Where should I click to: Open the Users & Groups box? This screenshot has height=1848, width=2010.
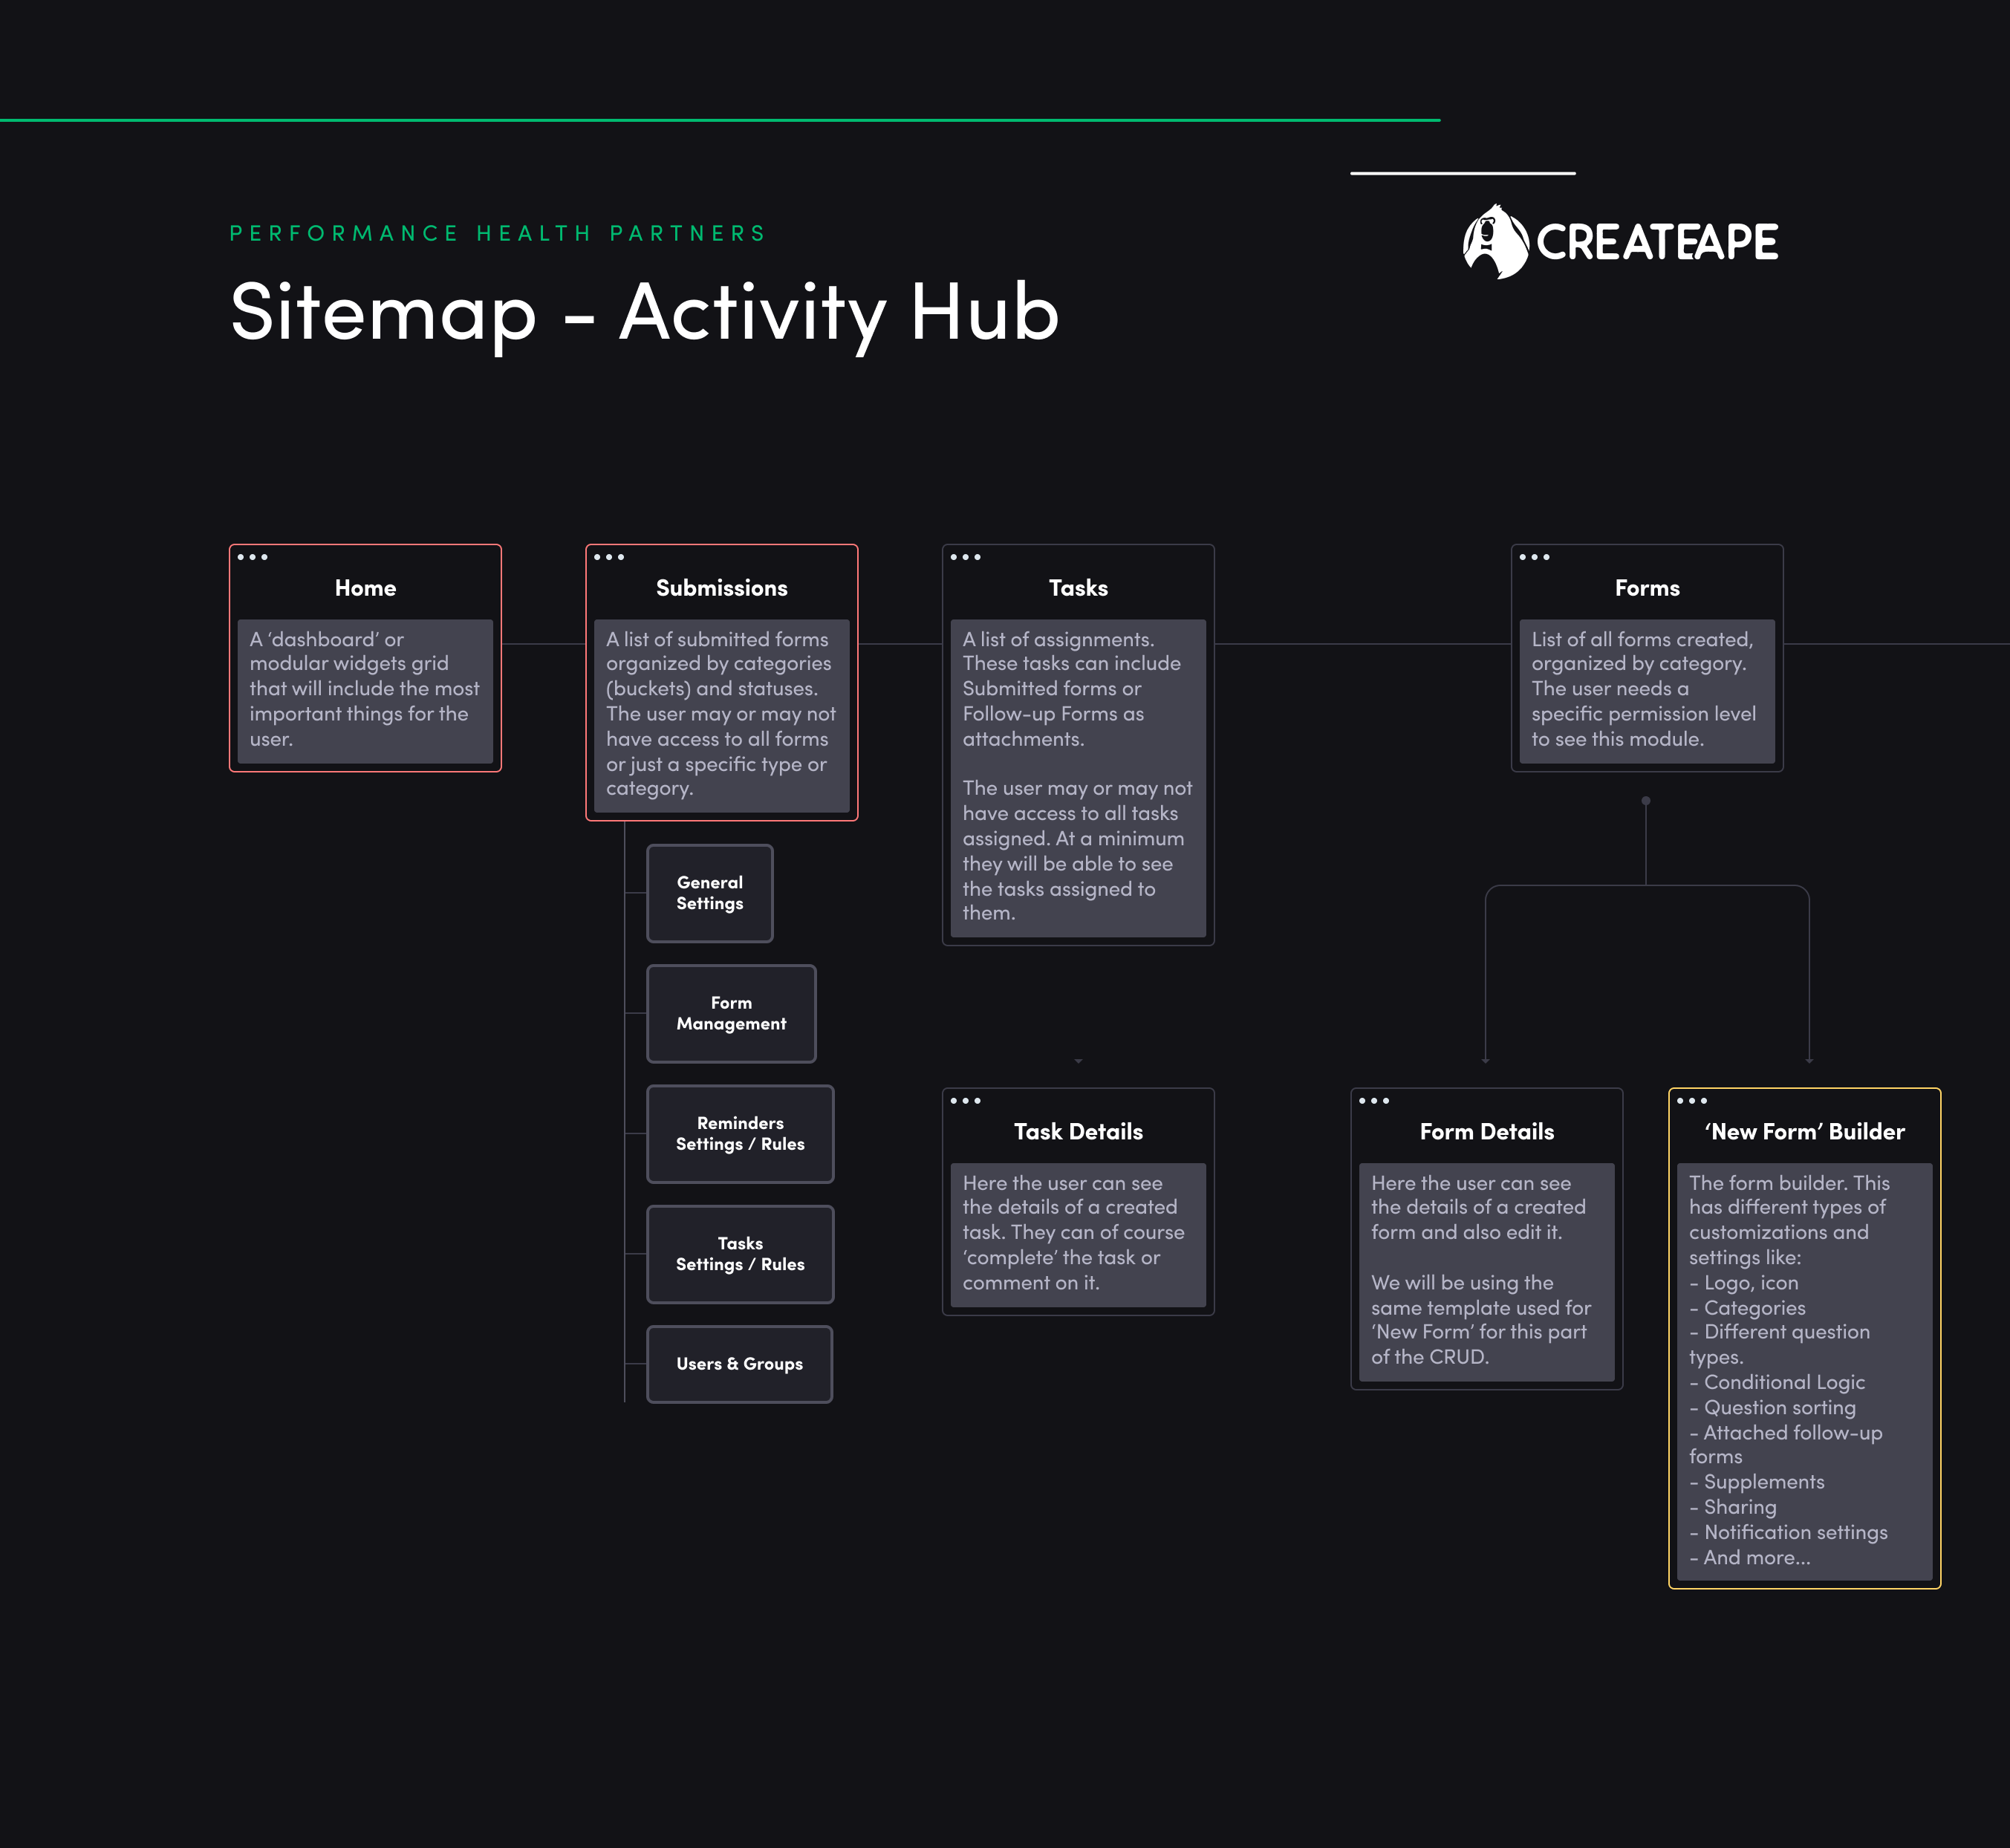pyautogui.click(x=740, y=1364)
